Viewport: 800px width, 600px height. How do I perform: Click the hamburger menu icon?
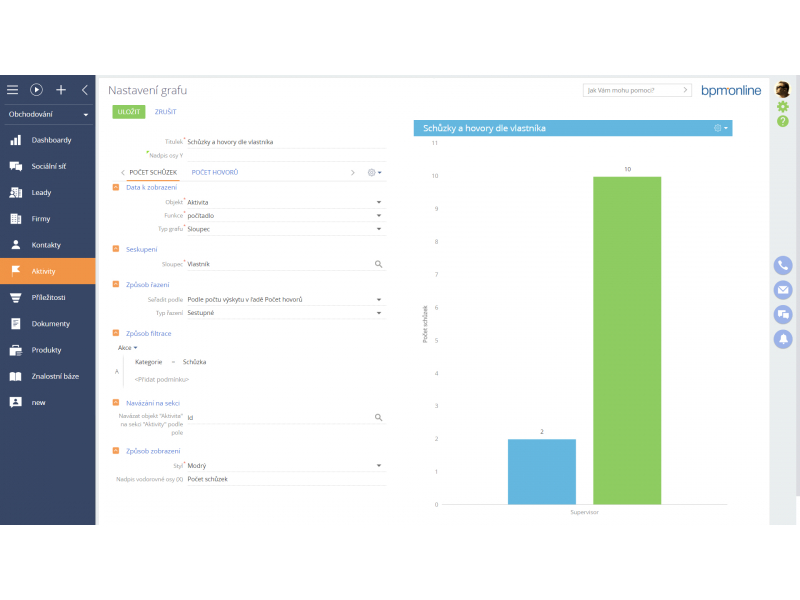(x=13, y=89)
